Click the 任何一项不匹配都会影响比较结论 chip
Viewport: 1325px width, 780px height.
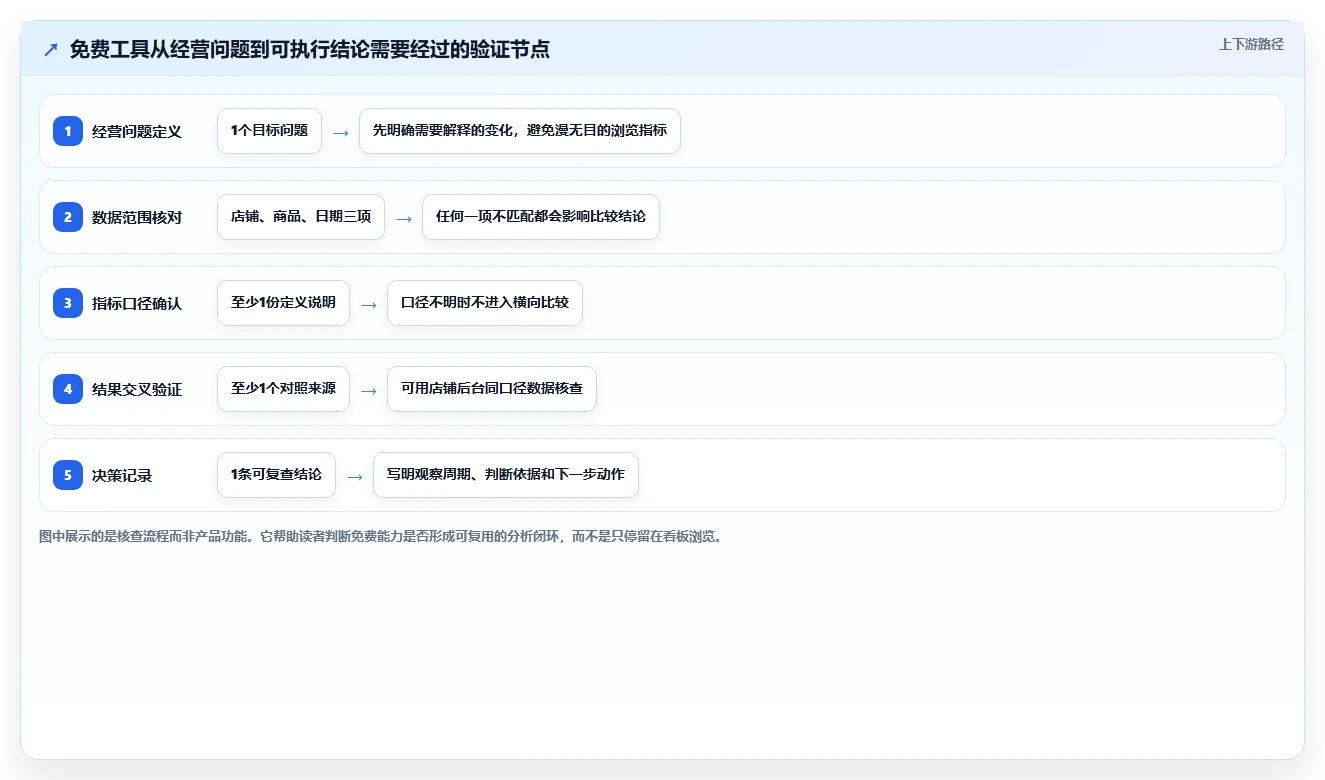click(x=541, y=217)
